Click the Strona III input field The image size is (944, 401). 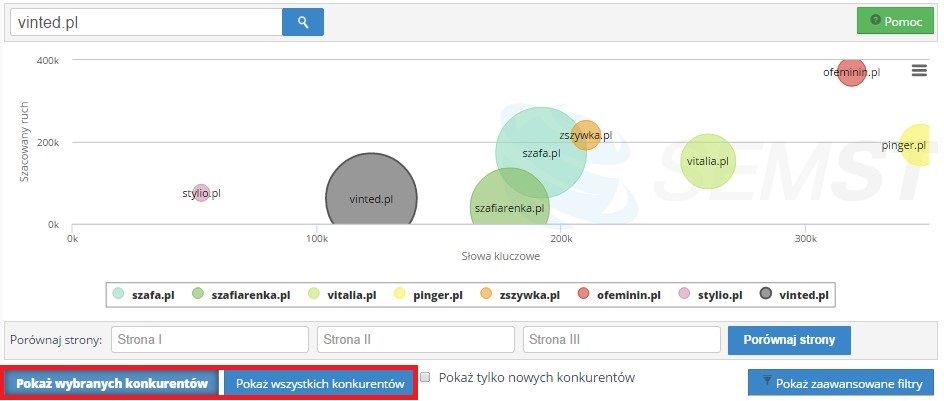tap(621, 340)
